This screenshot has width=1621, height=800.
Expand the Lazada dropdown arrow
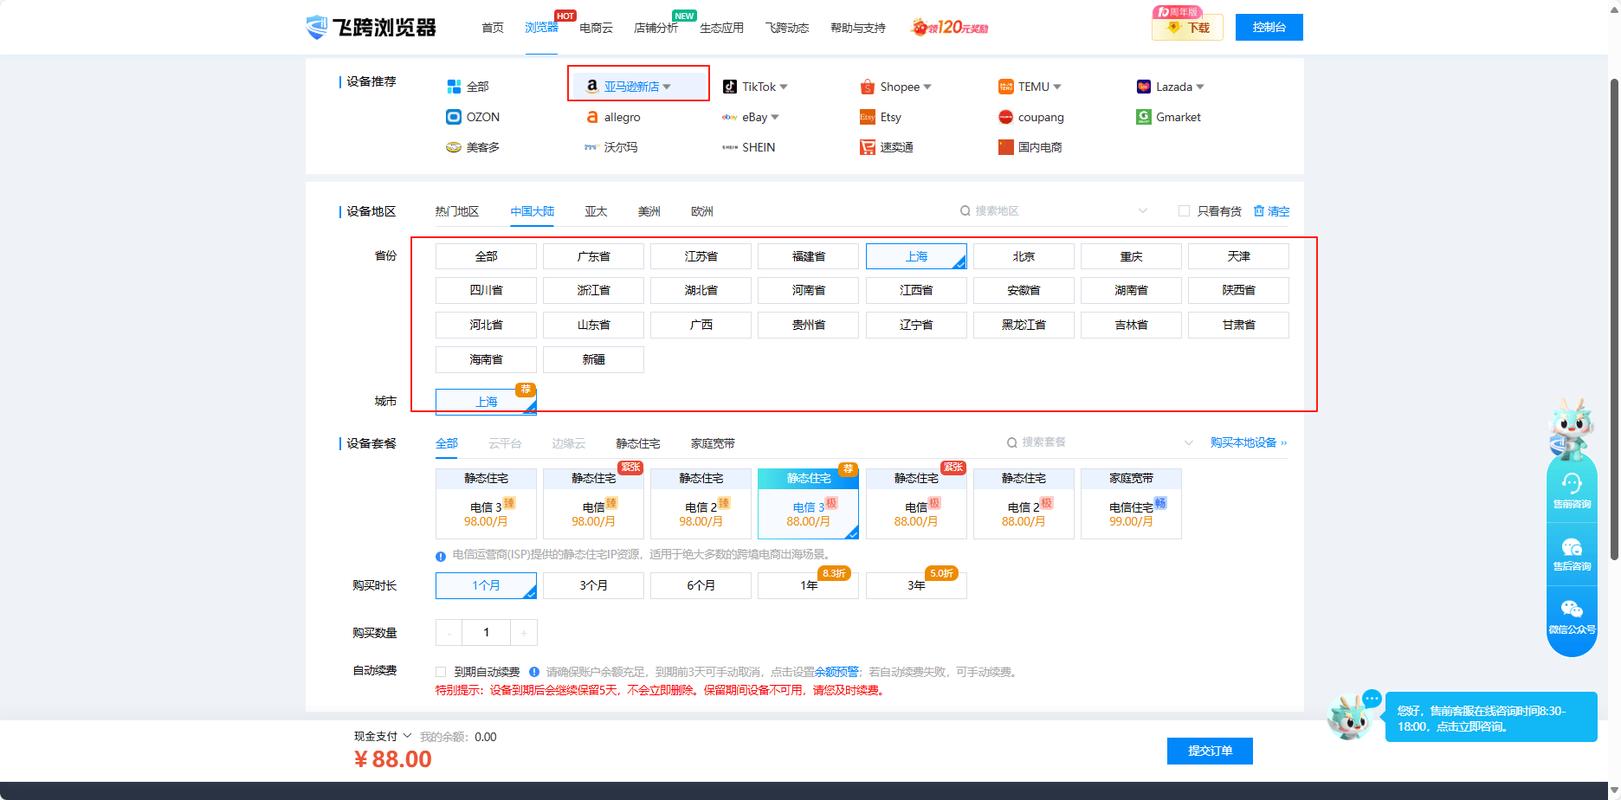pyautogui.click(x=1200, y=87)
